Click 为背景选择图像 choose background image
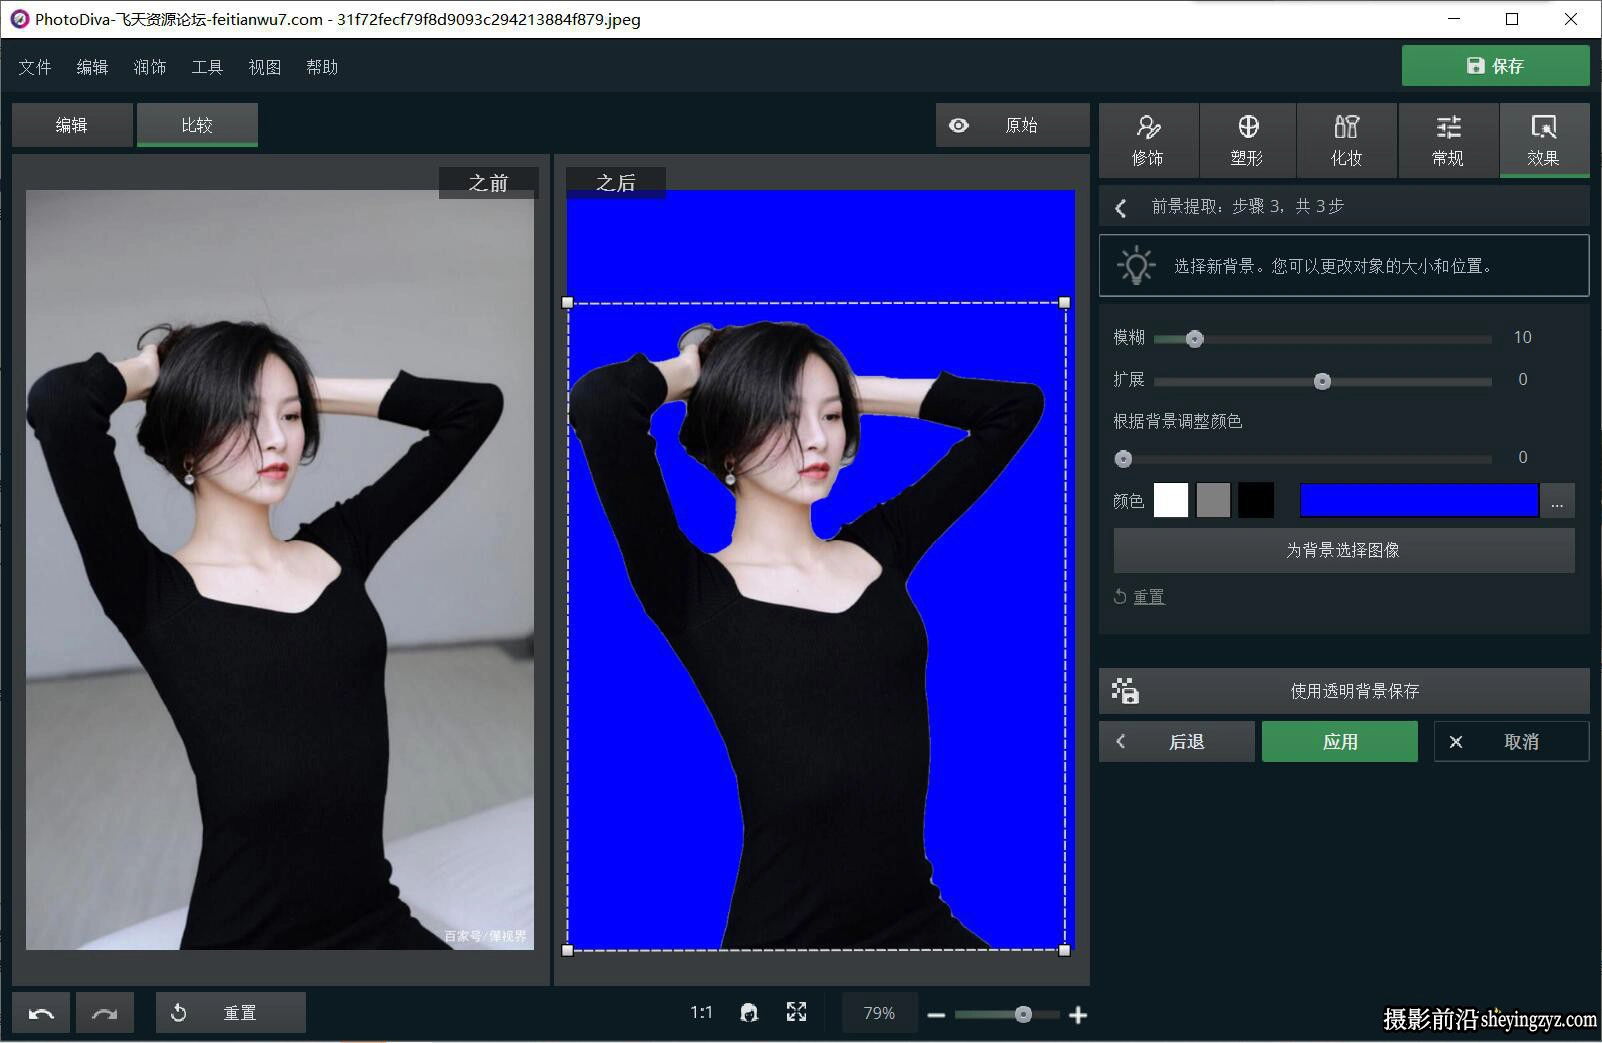 [x=1344, y=550]
